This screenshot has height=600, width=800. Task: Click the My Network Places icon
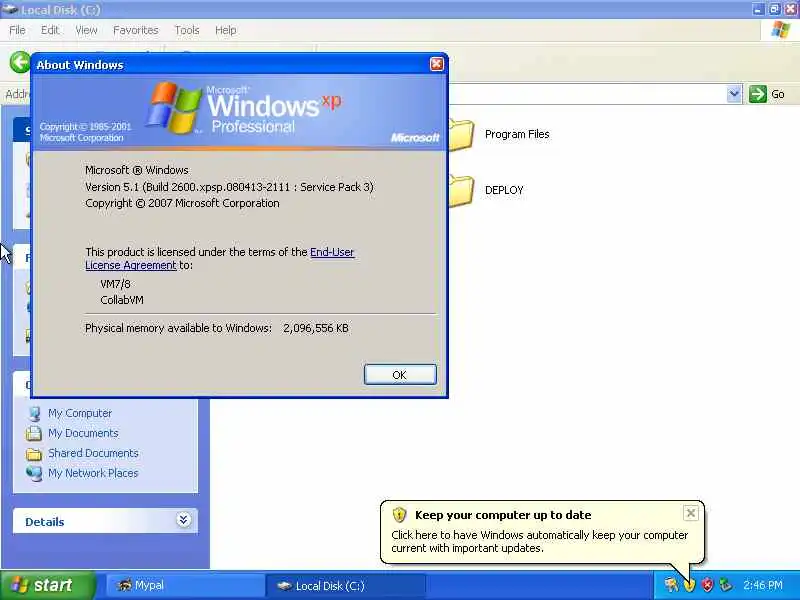point(34,473)
